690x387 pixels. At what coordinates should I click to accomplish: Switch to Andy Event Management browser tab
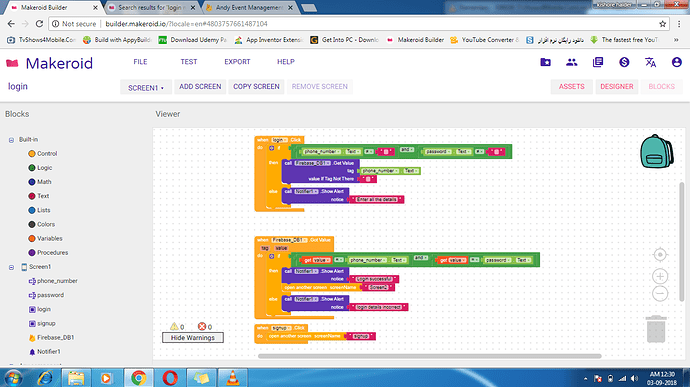(x=250, y=7)
